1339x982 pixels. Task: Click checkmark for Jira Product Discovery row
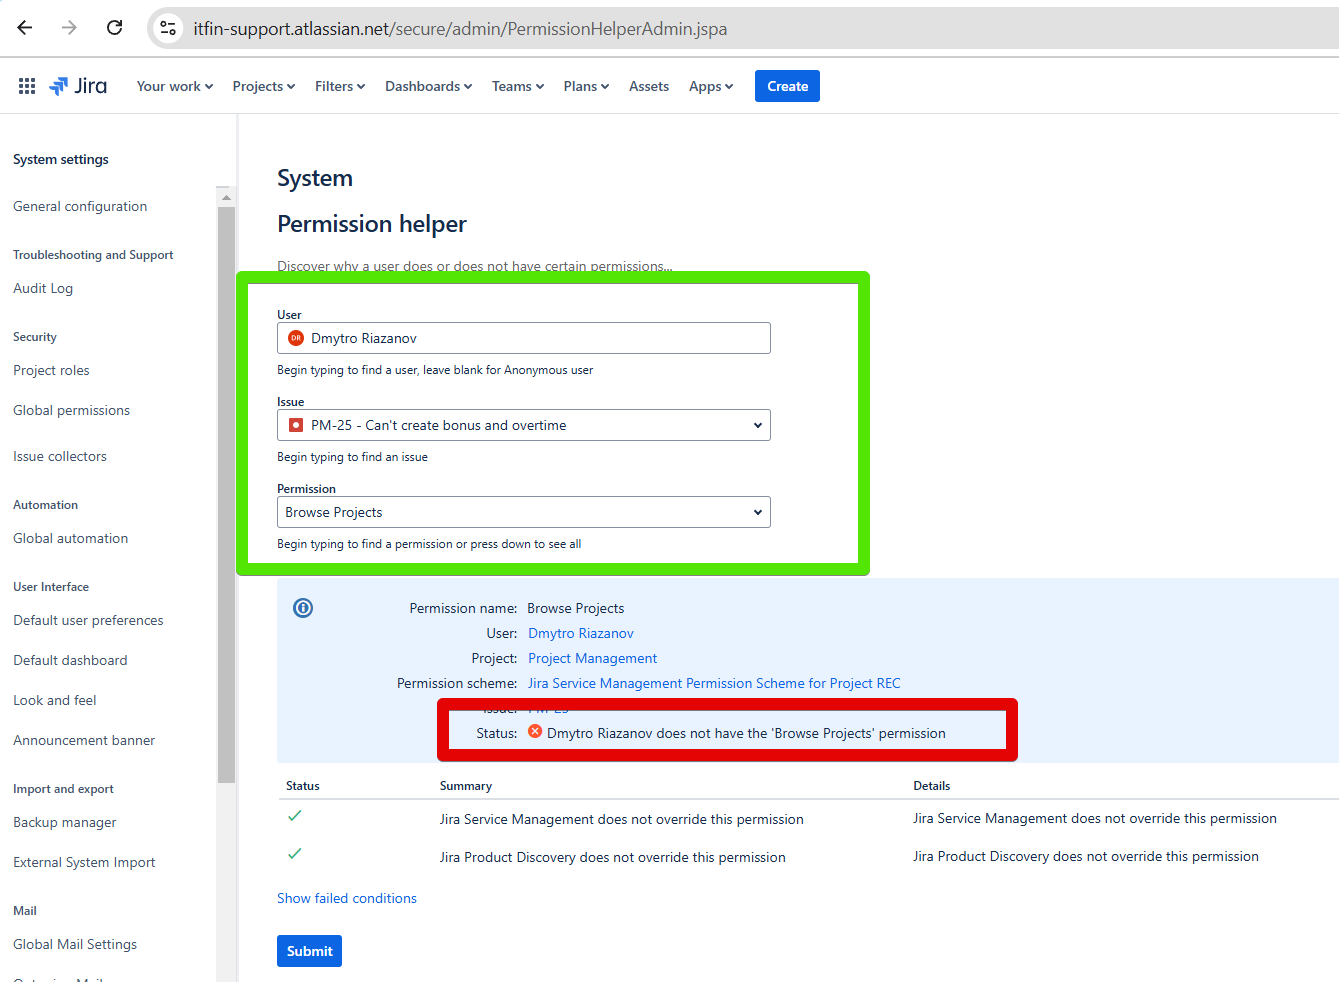295,854
